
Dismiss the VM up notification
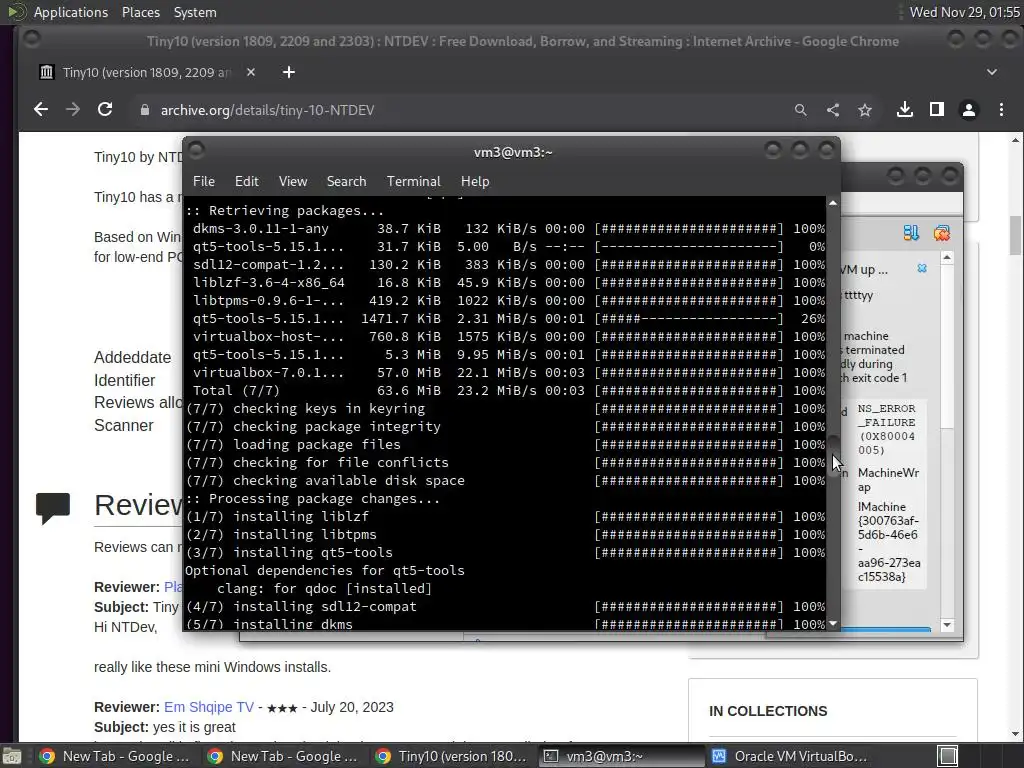coord(922,268)
